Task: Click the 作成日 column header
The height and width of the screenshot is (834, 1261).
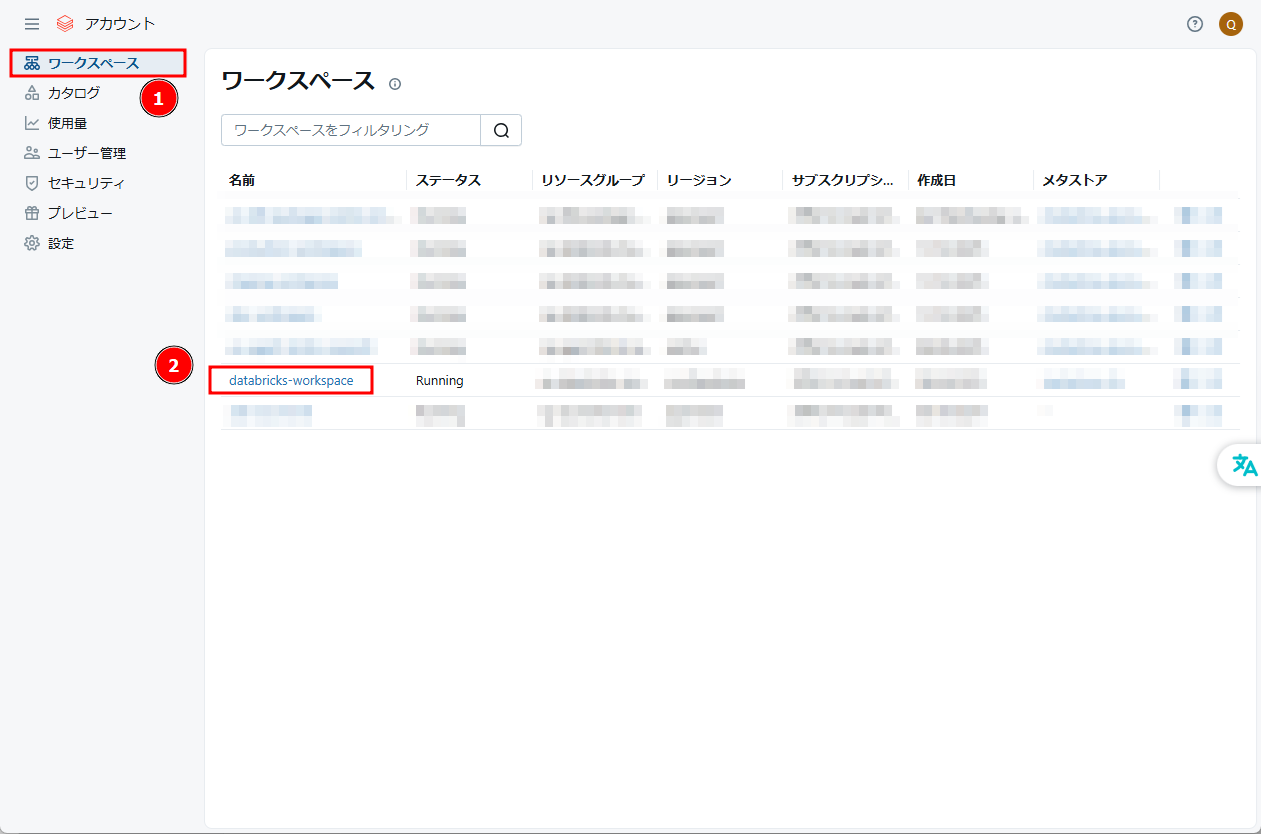Action: 936,180
